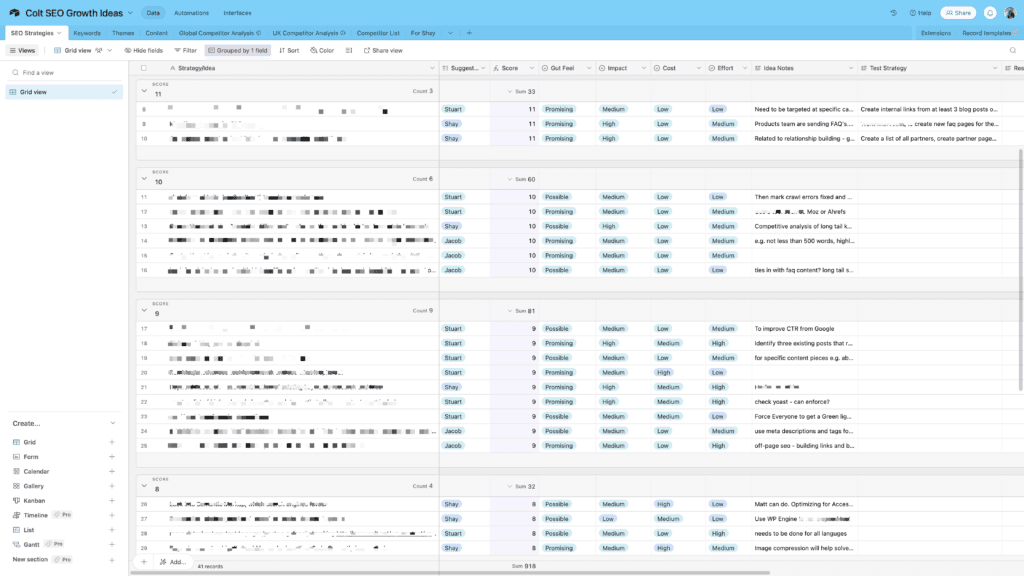The height and width of the screenshot is (576, 1024).
Task: Switch to Global Competitor Analysis tab
Action: click(219, 33)
